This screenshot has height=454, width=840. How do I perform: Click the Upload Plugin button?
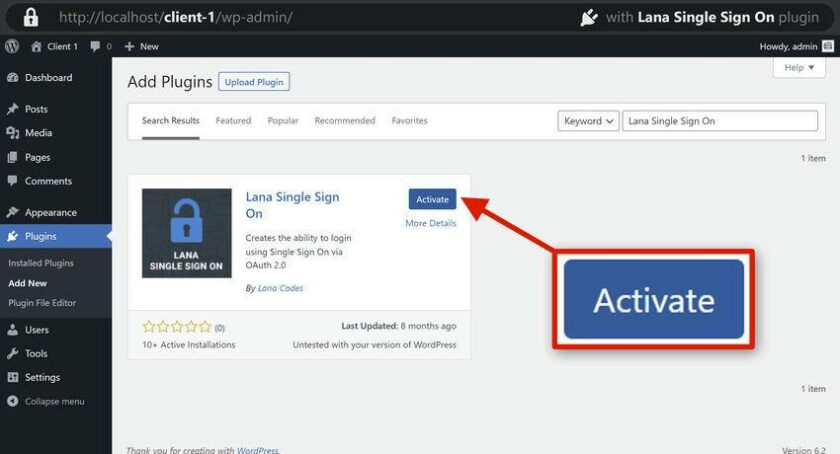tap(254, 82)
